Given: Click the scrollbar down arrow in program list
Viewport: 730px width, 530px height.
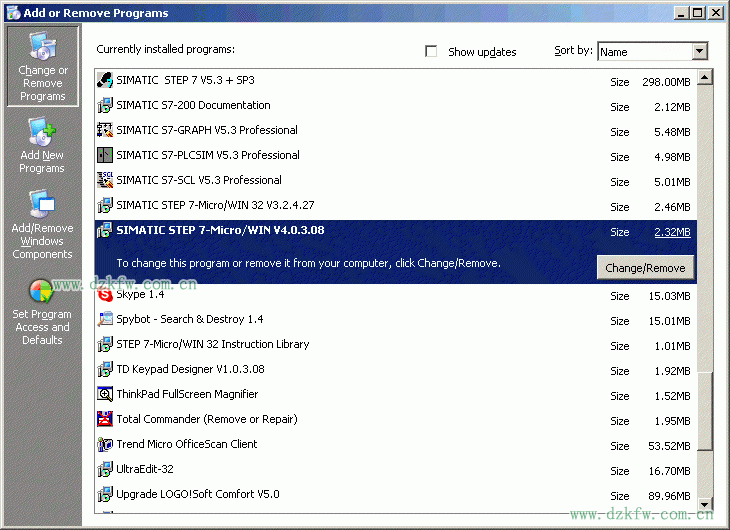Looking at the screenshot, I should tap(705, 503).
